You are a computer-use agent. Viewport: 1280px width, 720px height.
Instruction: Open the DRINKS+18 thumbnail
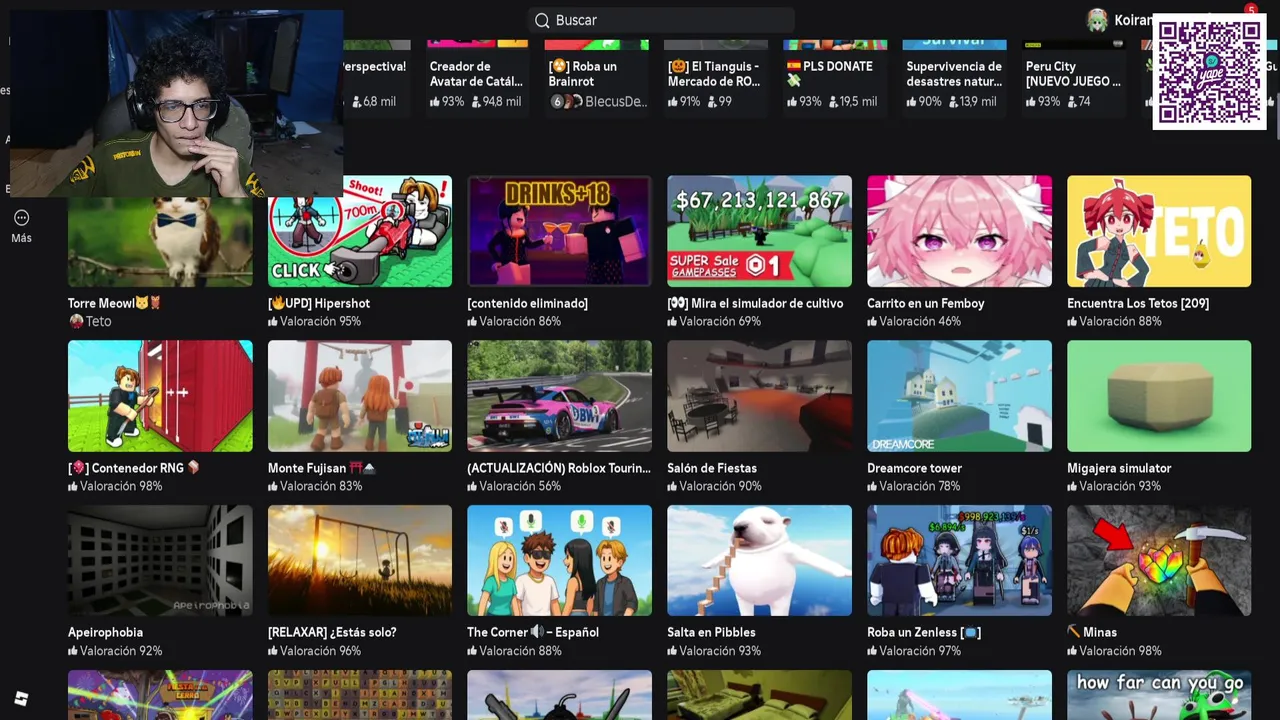(559, 231)
